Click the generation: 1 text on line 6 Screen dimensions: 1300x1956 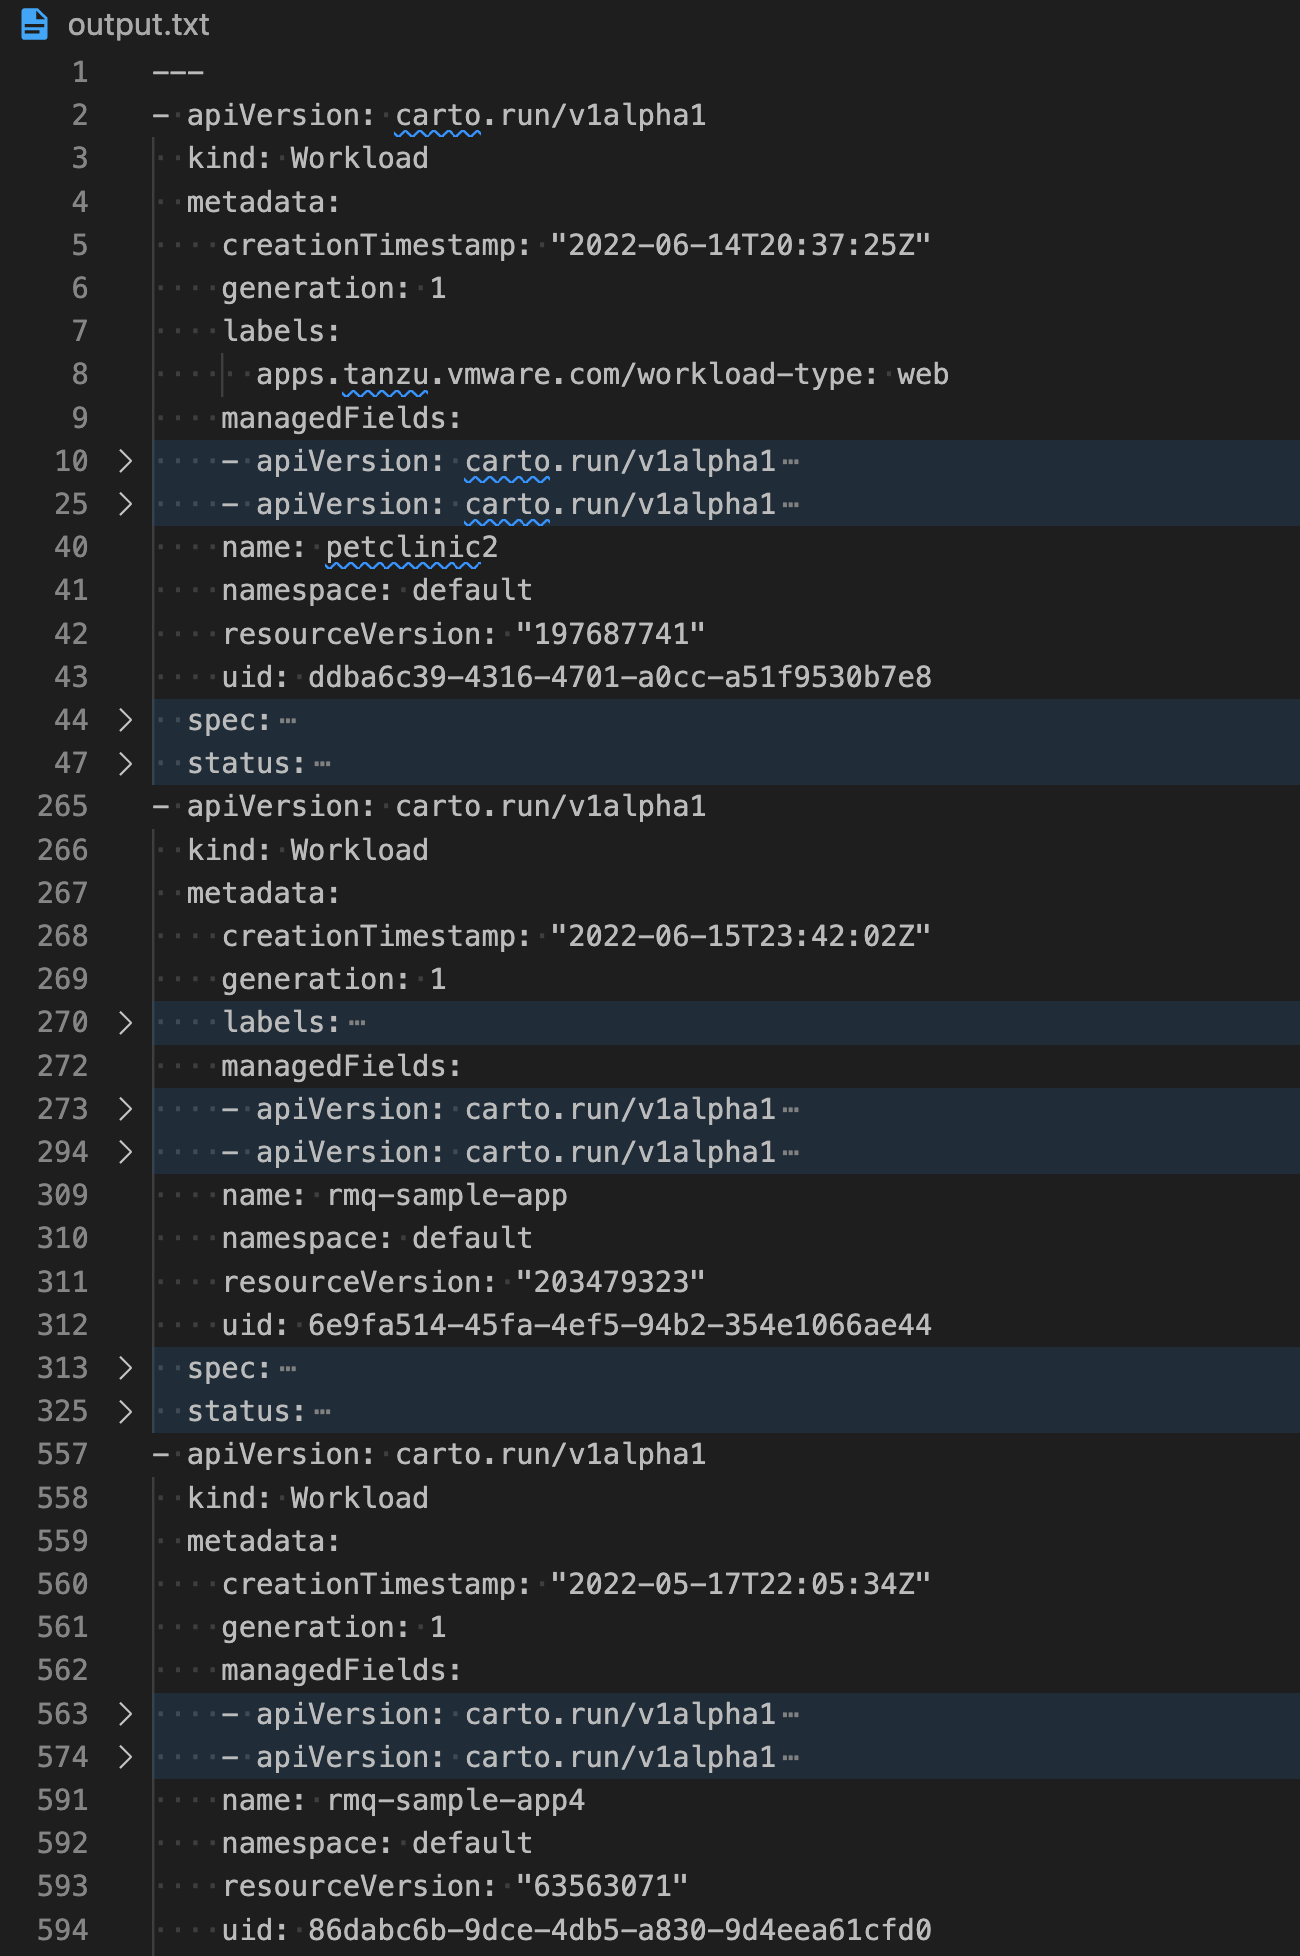click(334, 288)
